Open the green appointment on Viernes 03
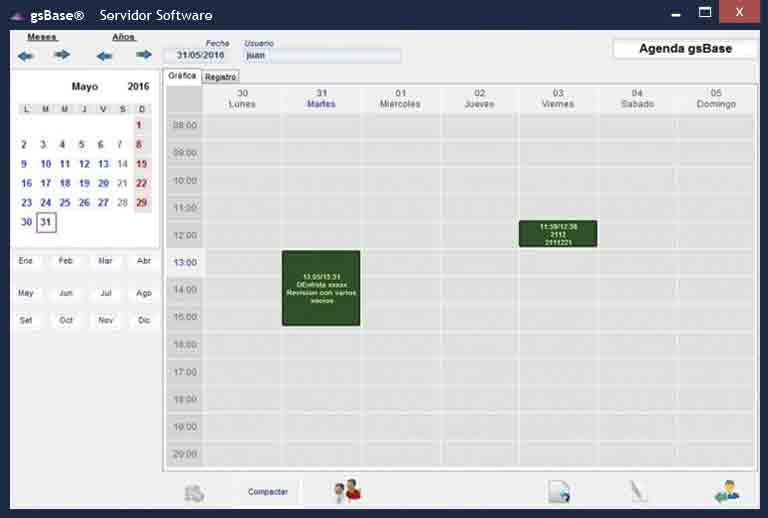Viewport: 768px width, 518px height. 558,234
